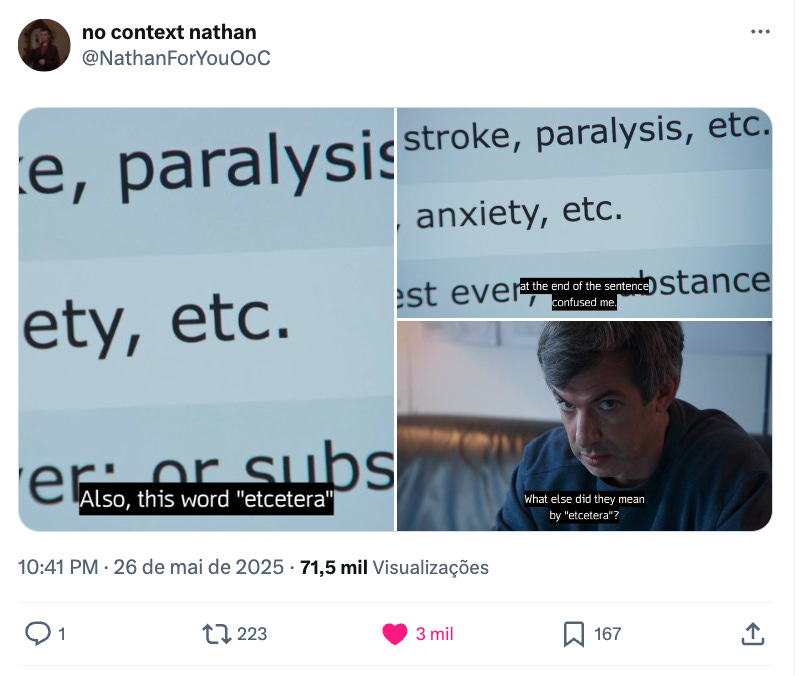Click the 167 bookmarks count
This screenshot has height=676, width=796.
(607, 634)
